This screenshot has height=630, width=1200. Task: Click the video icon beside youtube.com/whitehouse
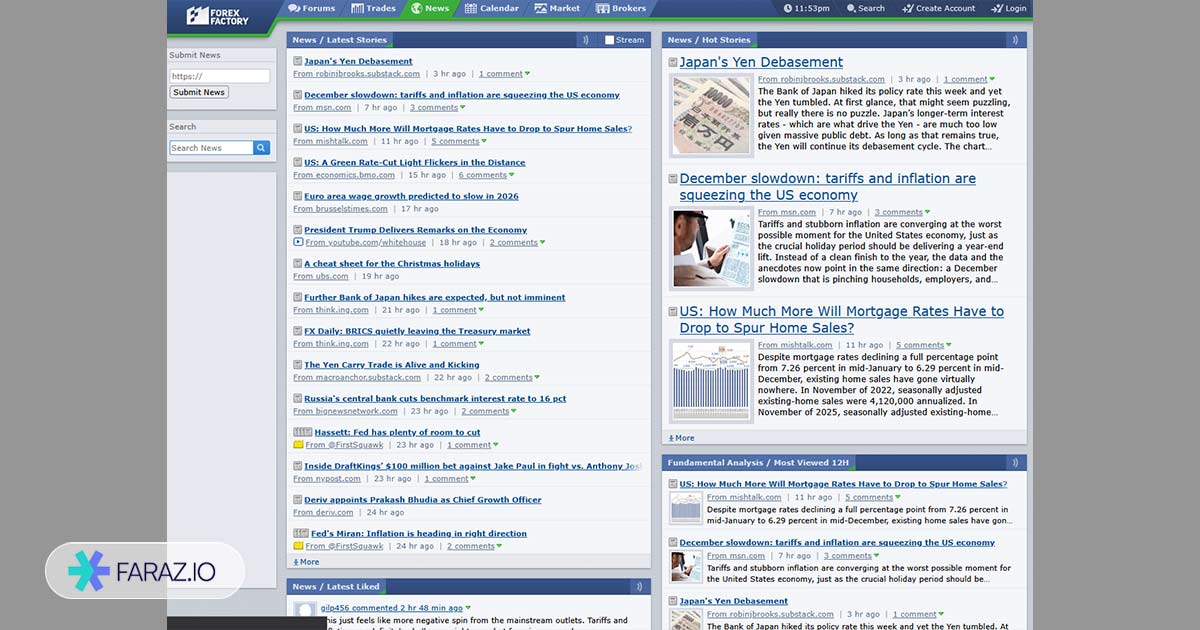298,242
